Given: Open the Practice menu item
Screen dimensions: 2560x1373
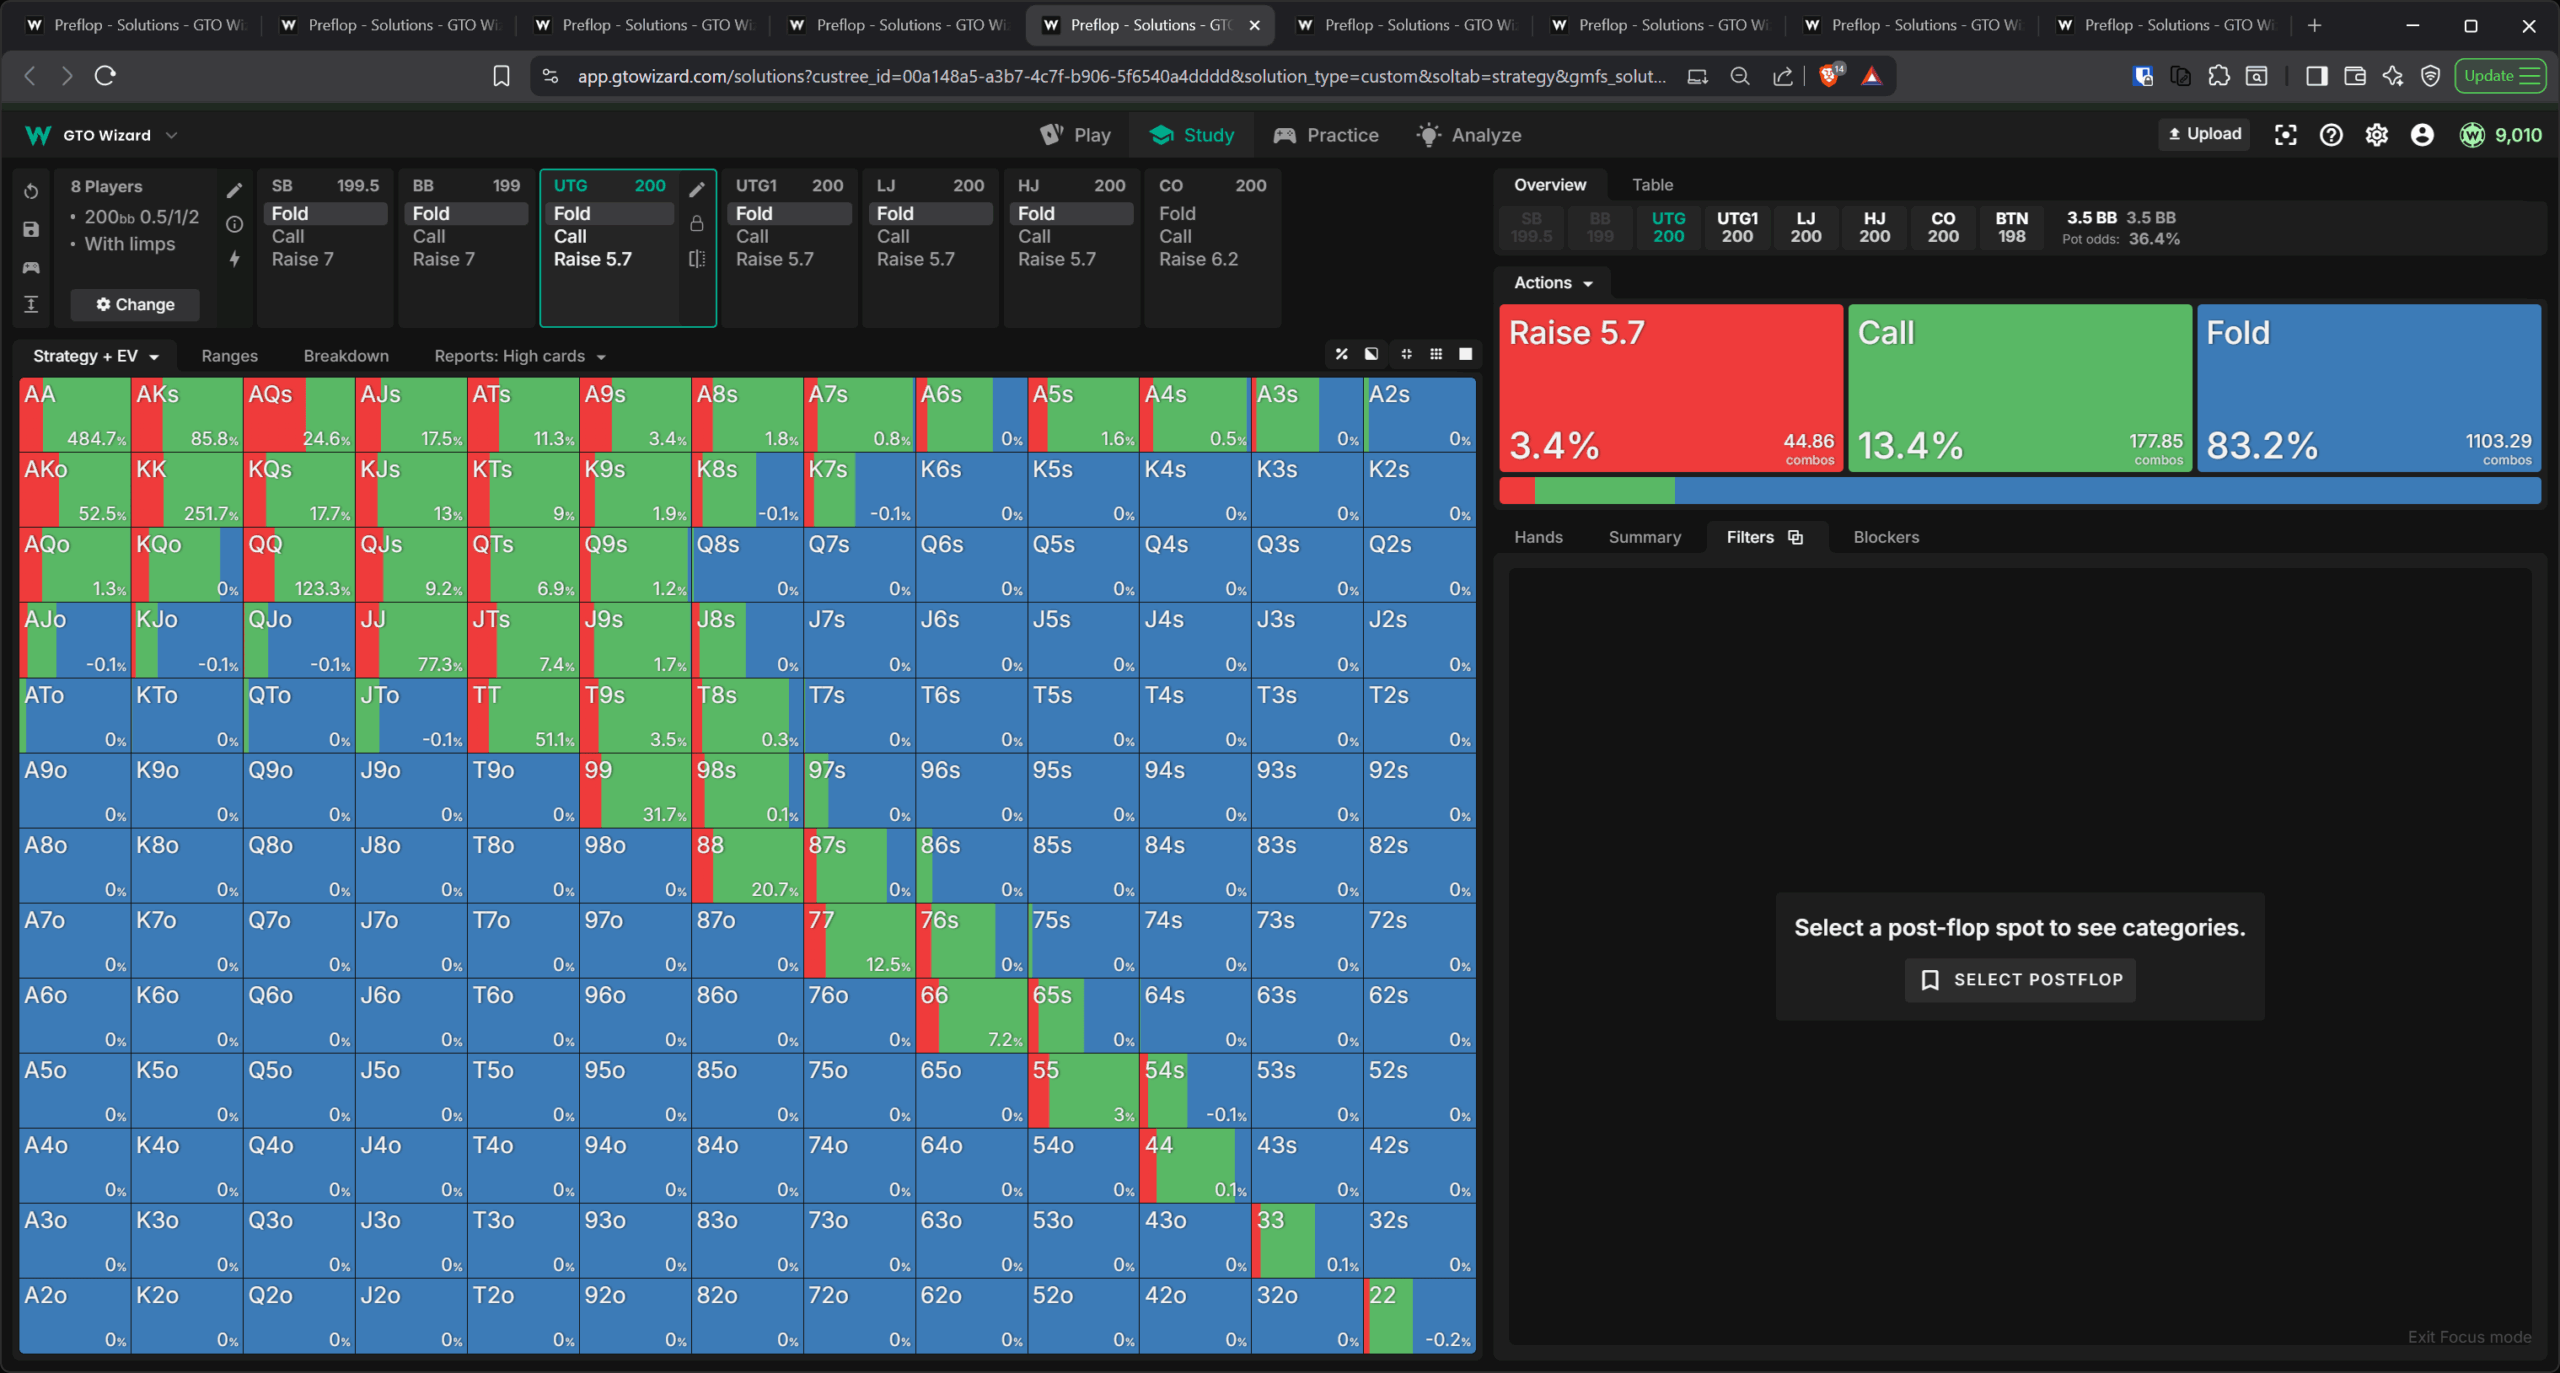Looking at the screenshot, I should click(x=1326, y=135).
